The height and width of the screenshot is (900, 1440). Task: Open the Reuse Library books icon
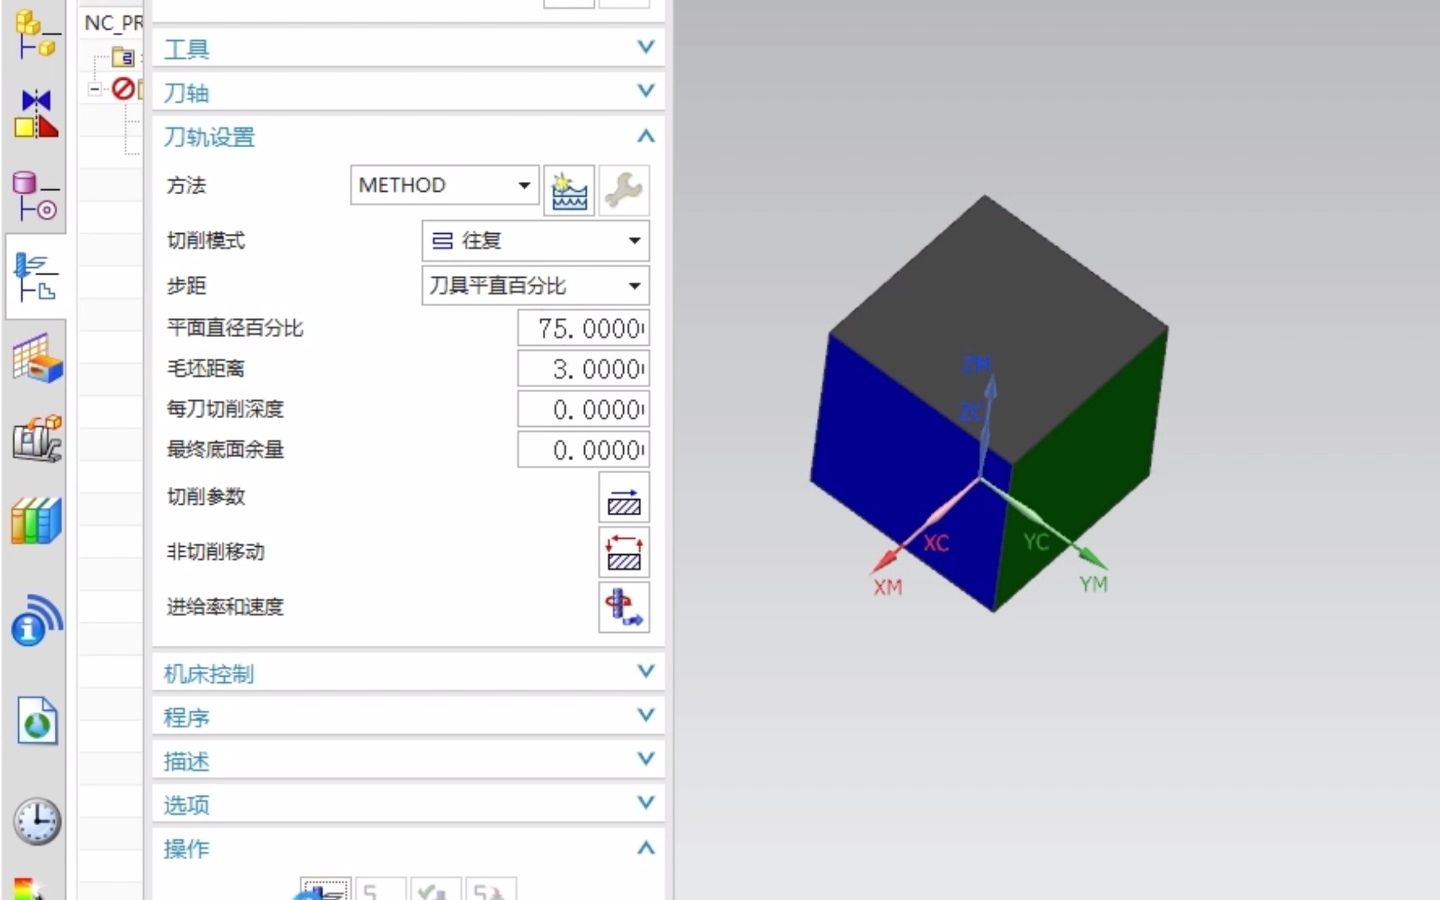pos(37,521)
